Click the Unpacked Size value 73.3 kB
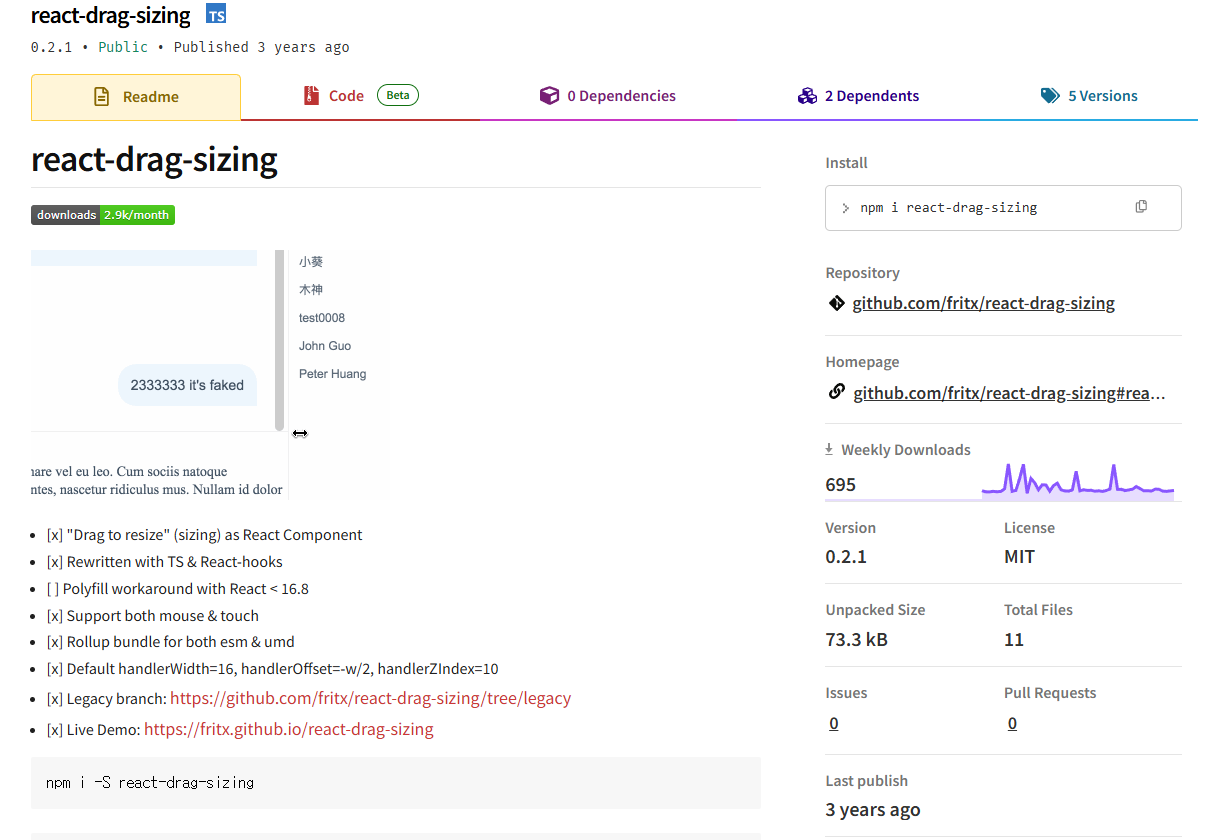Screen dimensions: 1220x840 pyautogui.click(x=856, y=639)
